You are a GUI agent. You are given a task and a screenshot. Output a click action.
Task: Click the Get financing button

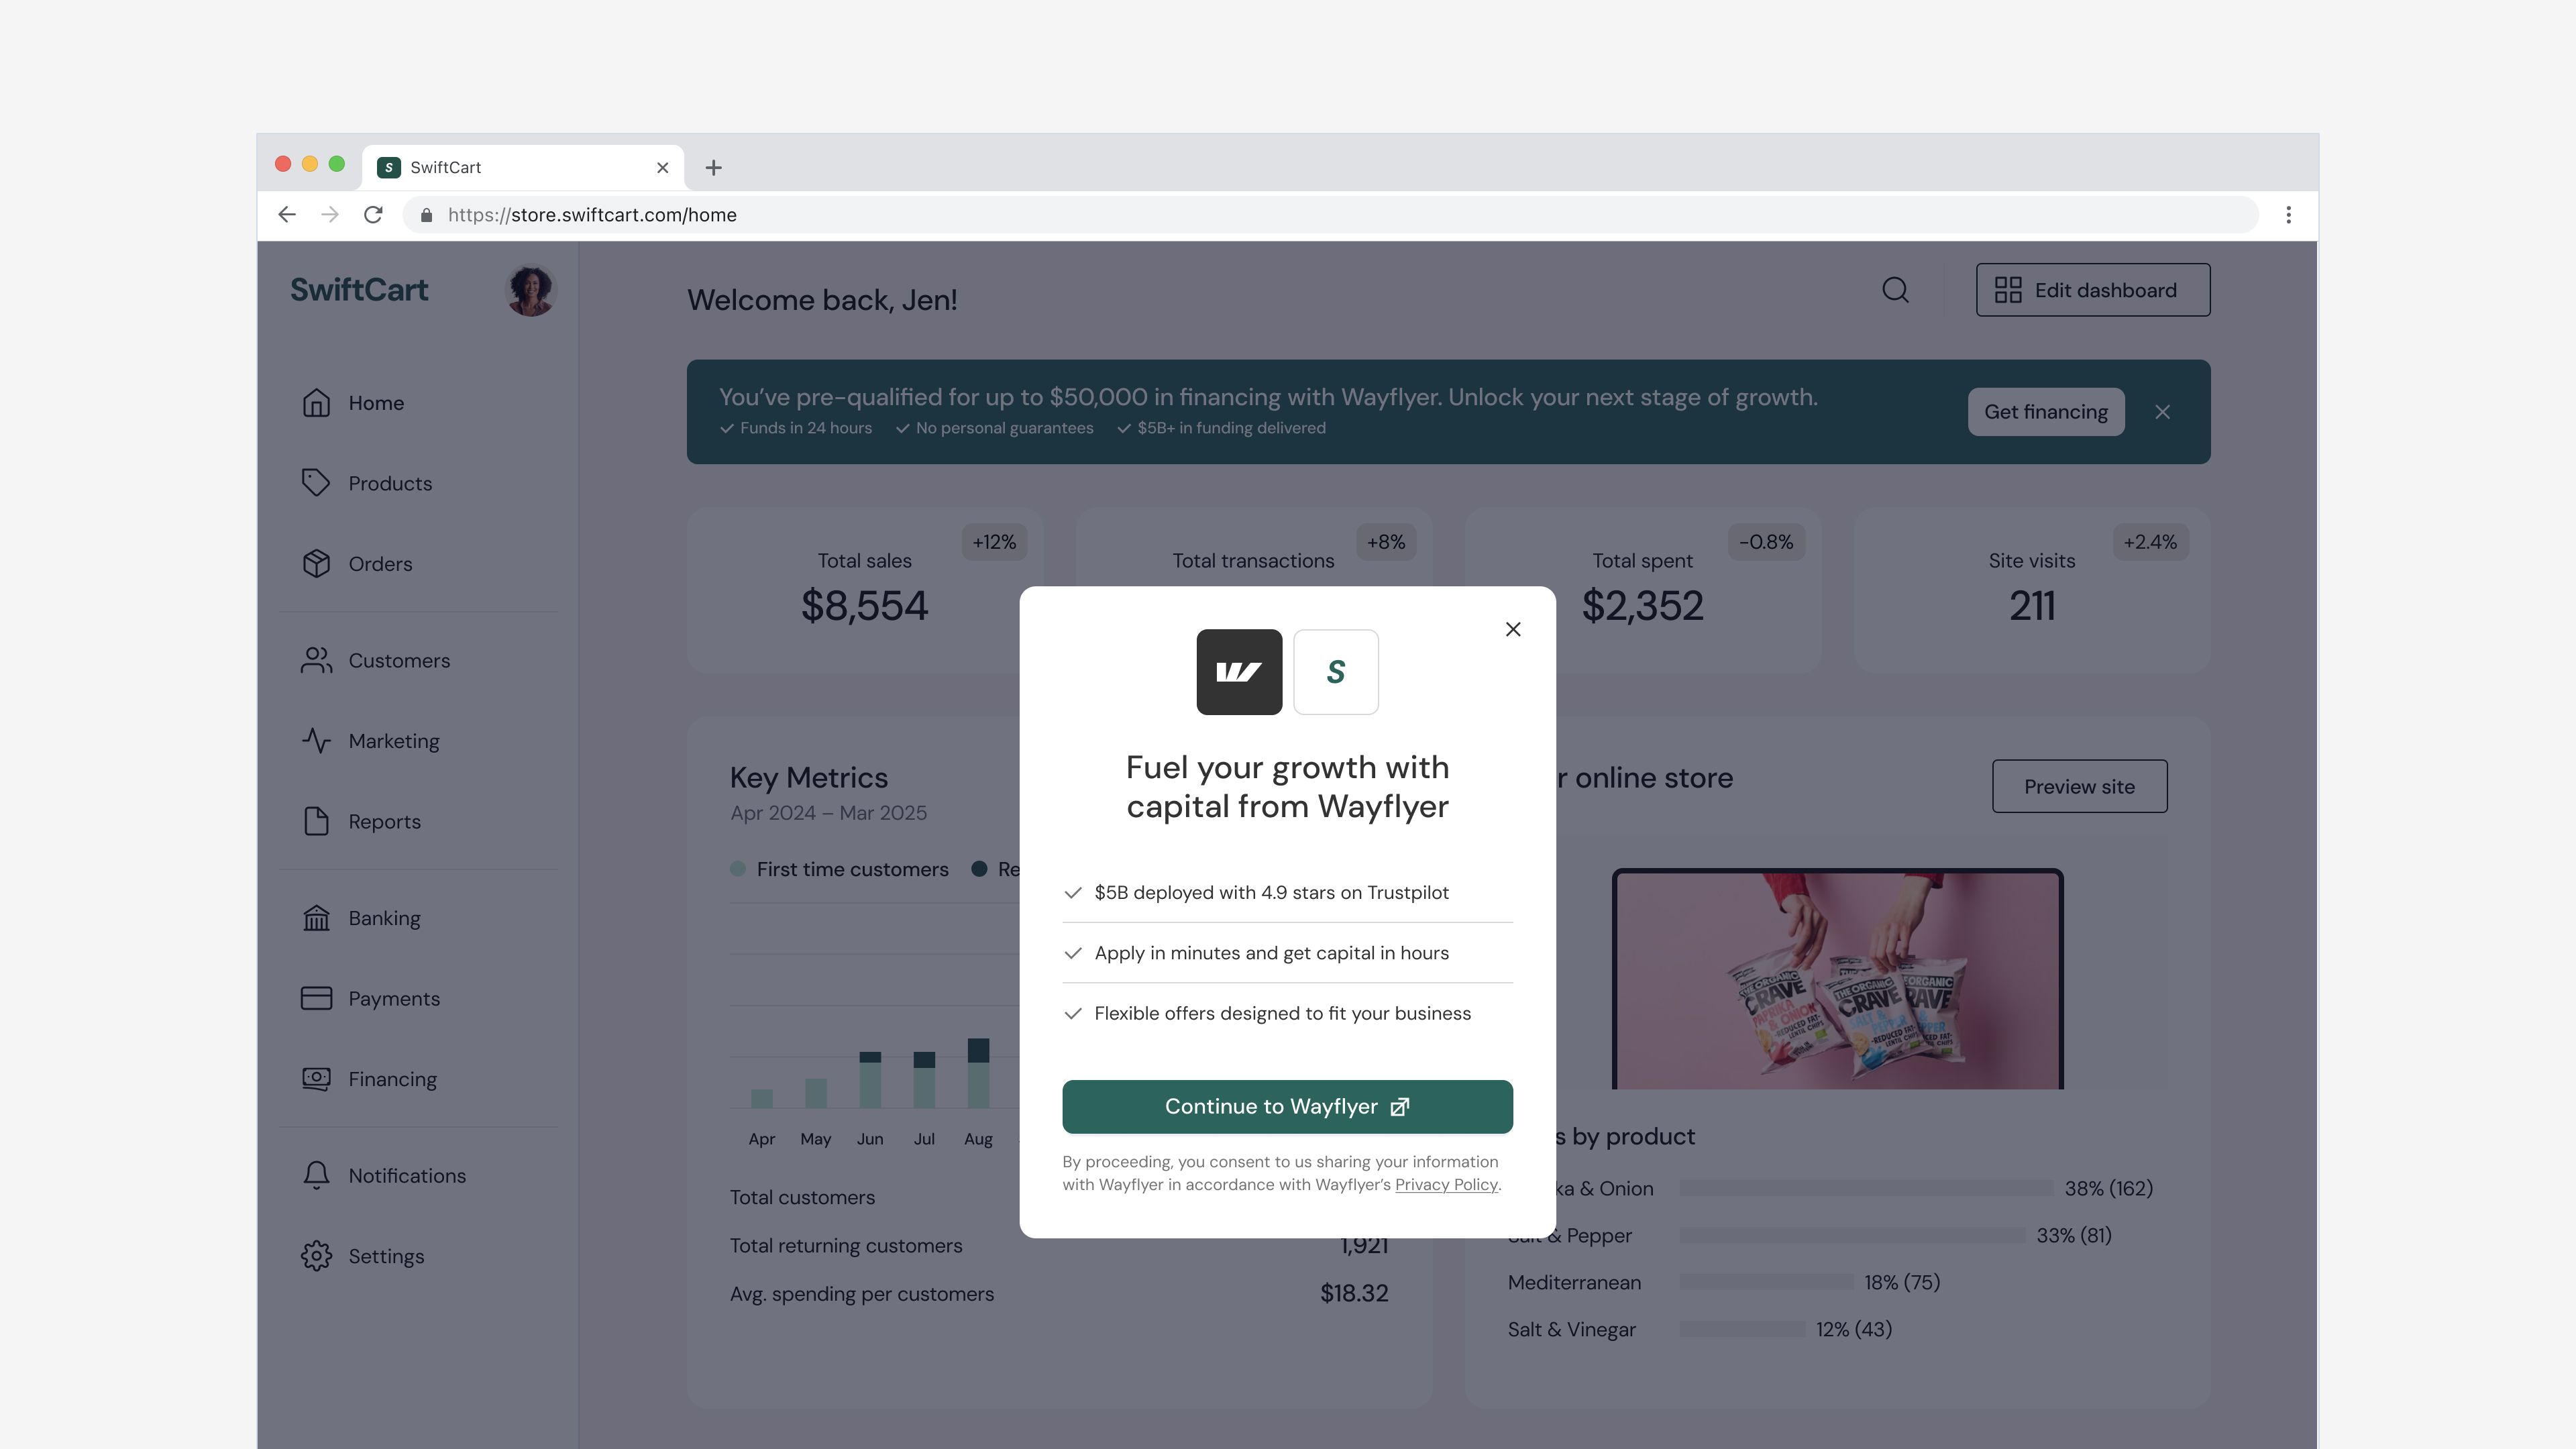[2046, 412]
